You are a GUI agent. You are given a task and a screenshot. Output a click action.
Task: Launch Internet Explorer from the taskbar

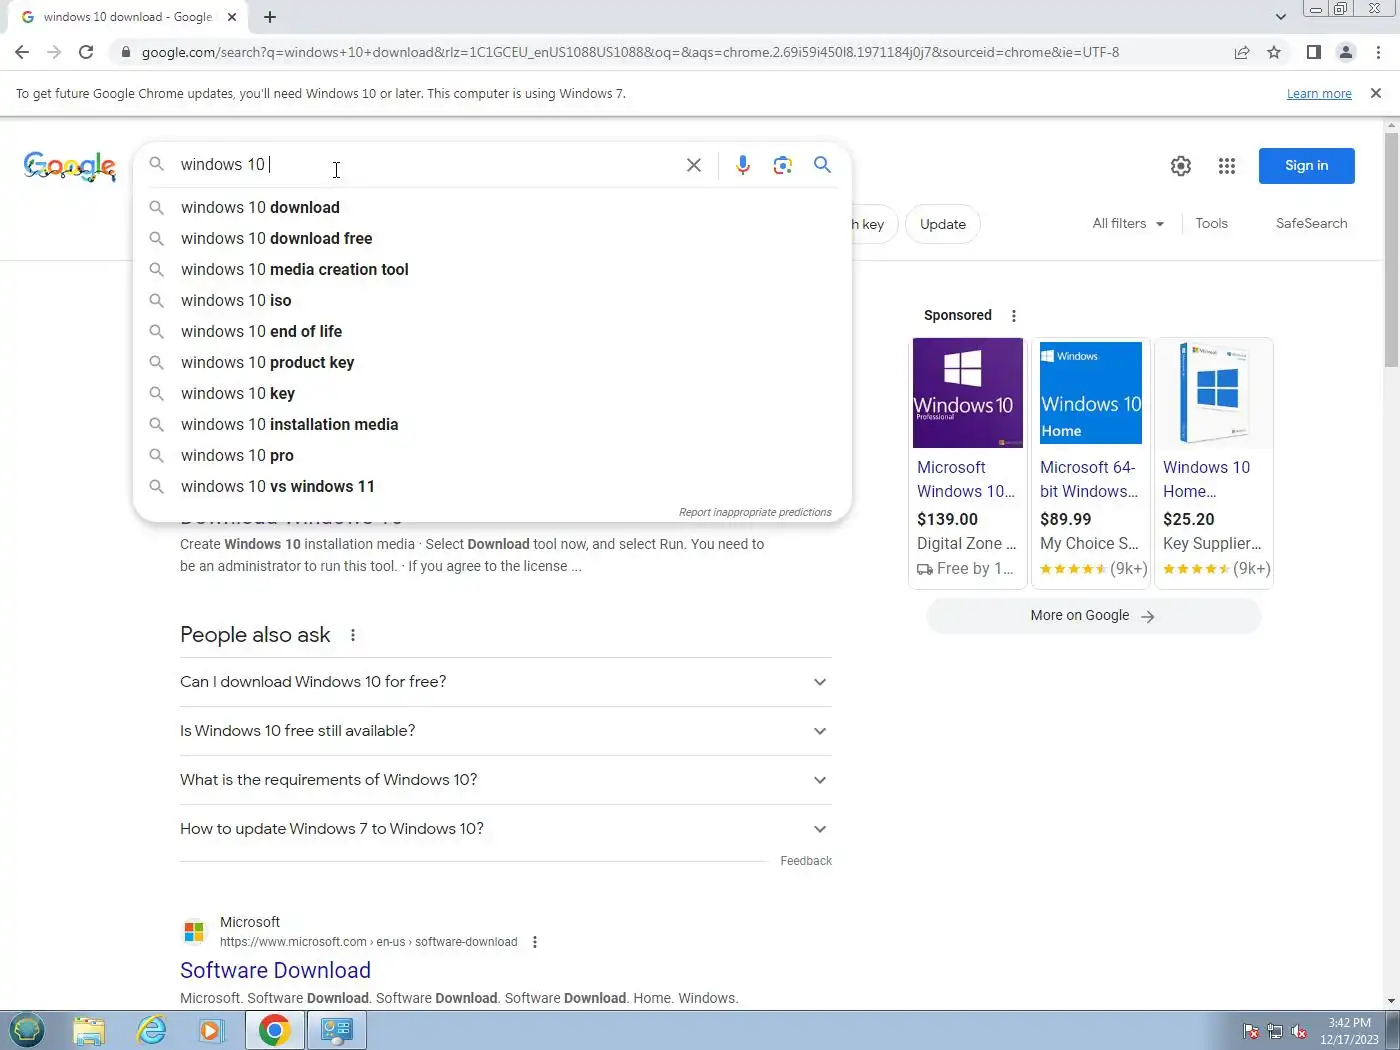coord(151,1030)
